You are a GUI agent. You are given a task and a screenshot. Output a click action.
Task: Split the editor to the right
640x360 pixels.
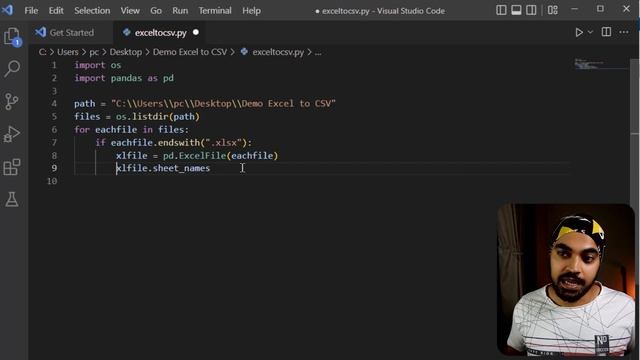point(606,32)
